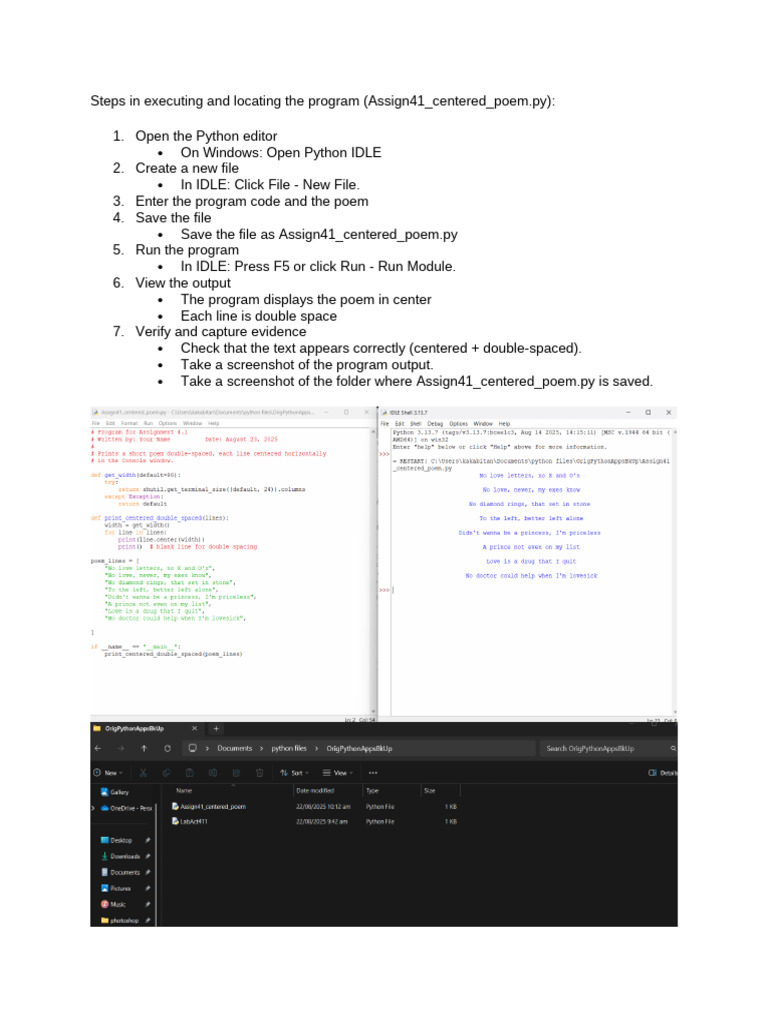Click the Copy icon in Explorer toolbar

click(x=167, y=773)
